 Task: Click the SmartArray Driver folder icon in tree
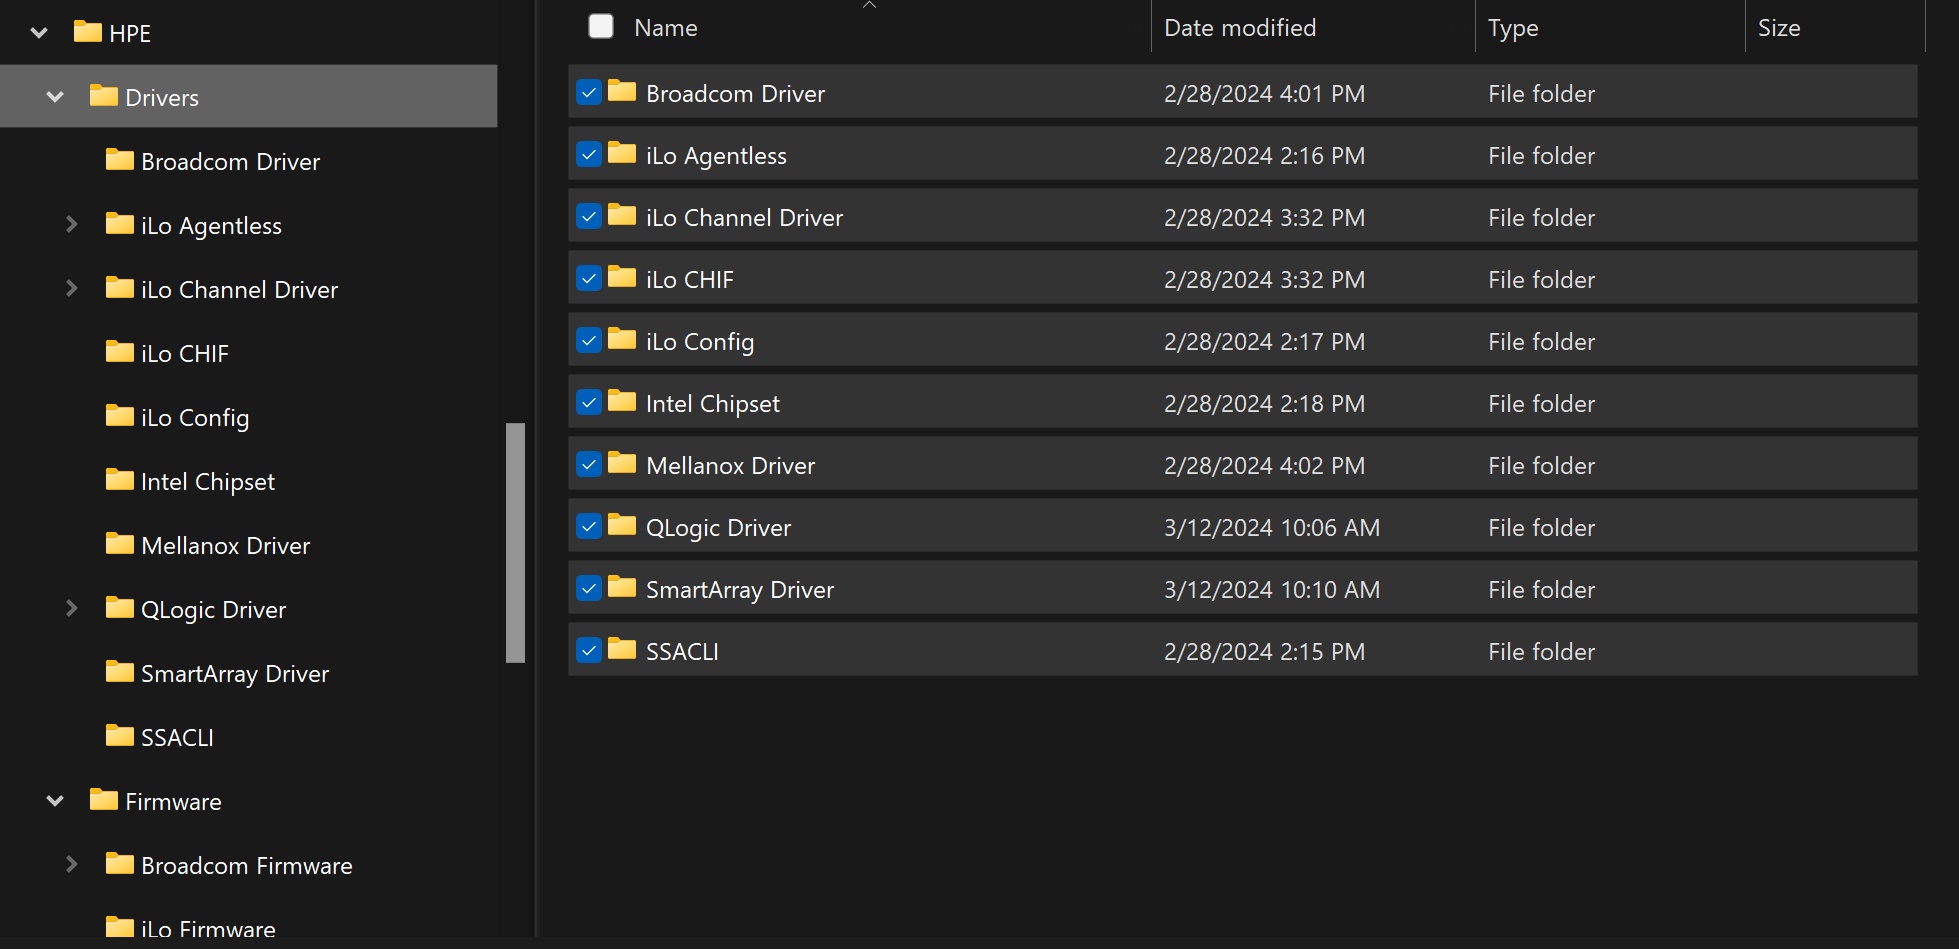coord(120,671)
